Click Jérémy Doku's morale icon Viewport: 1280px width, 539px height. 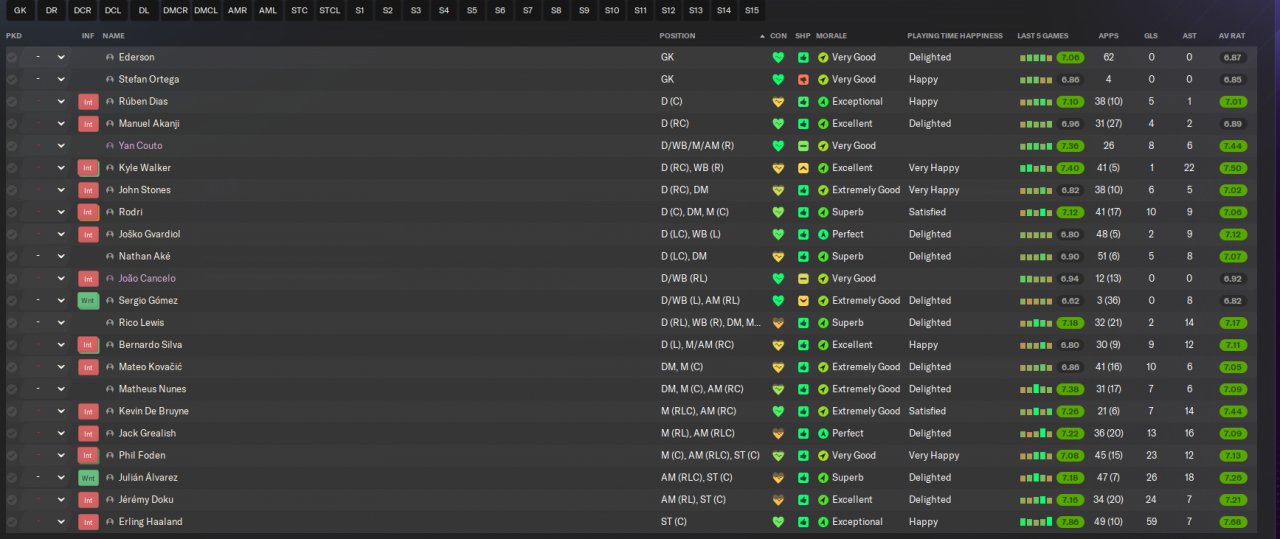[823, 499]
